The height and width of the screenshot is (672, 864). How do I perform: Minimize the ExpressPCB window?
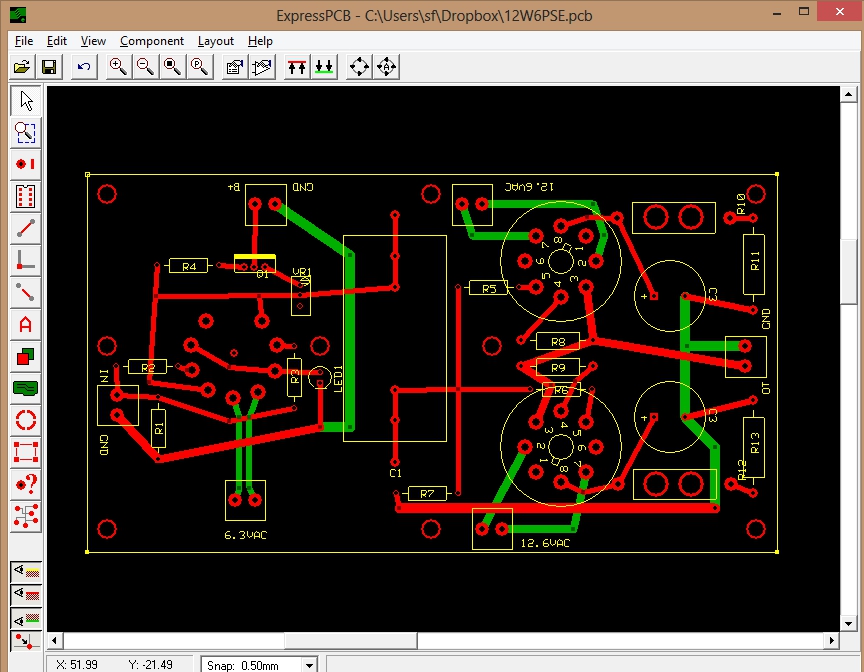(777, 13)
